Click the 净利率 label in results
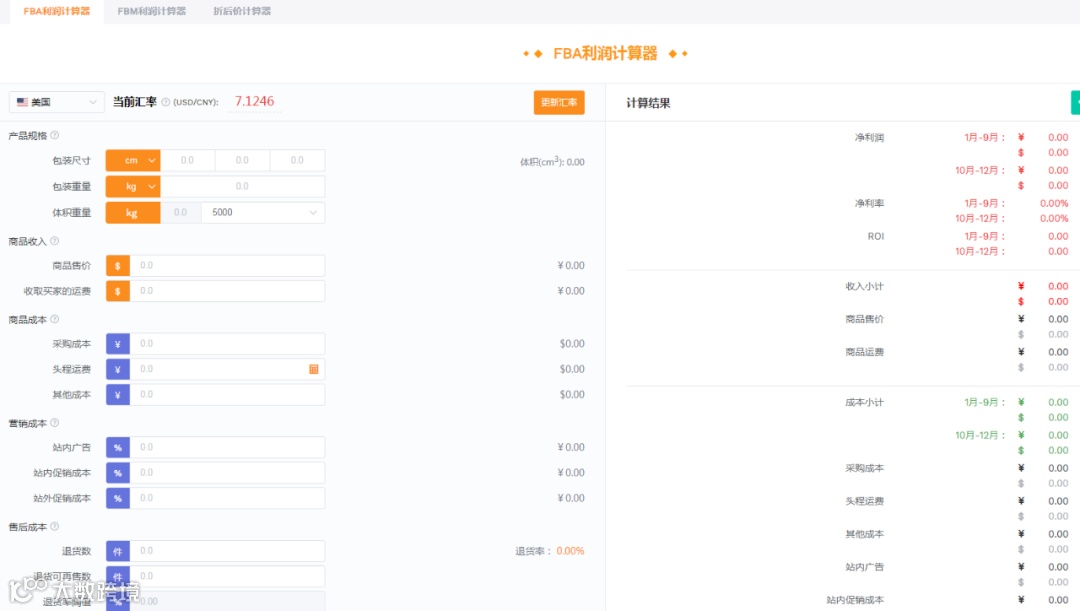 coord(869,203)
